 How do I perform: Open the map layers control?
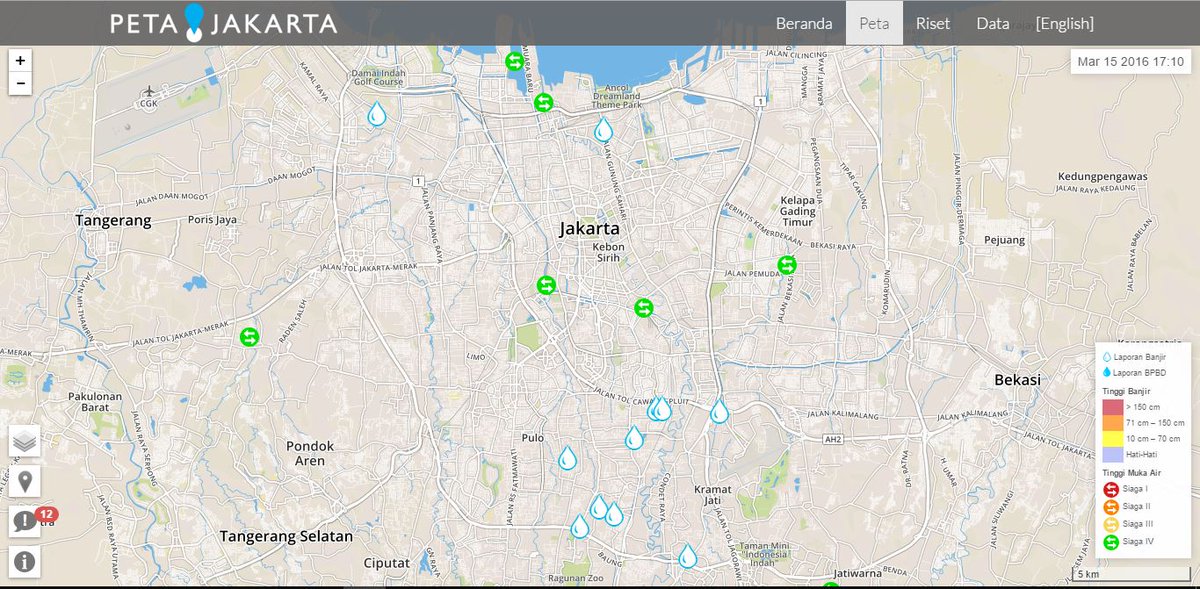24,441
